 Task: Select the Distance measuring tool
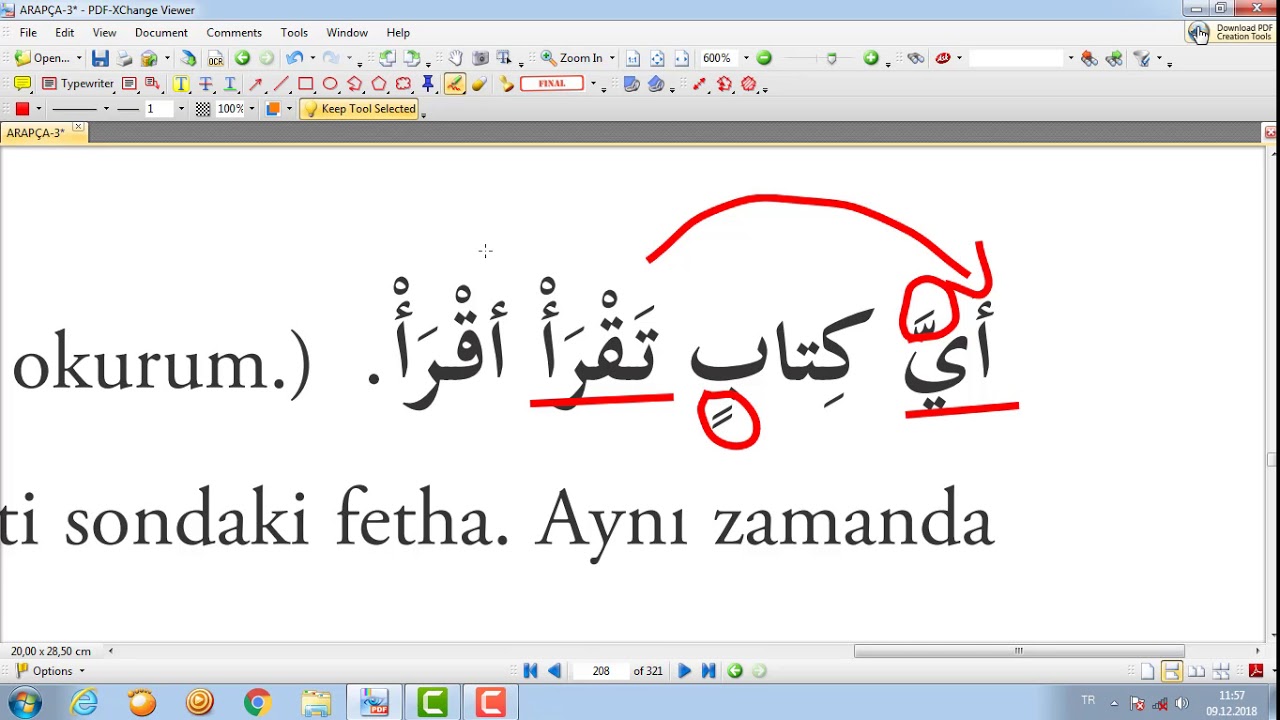click(x=699, y=84)
